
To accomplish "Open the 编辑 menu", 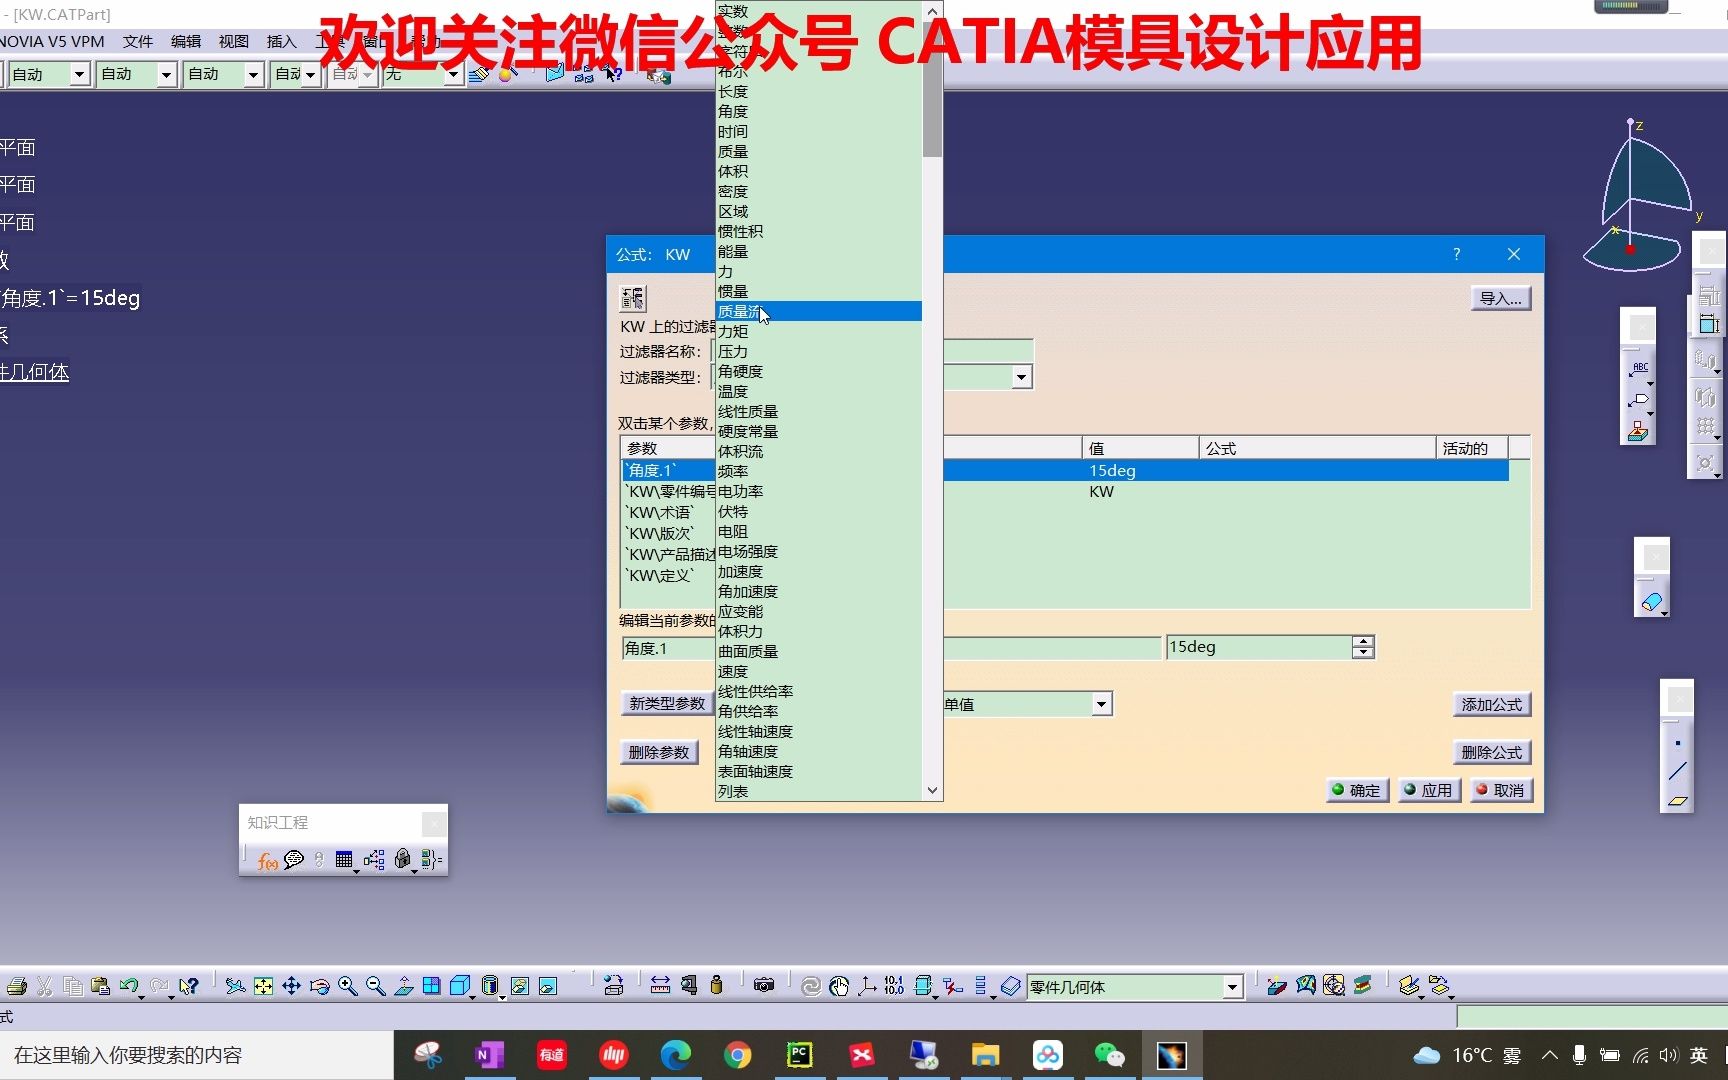I will pos(185,42).
